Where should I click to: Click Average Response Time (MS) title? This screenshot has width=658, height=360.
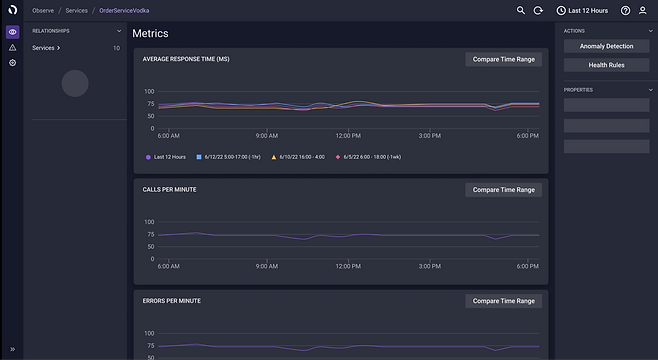pyautogui.click(x=186, y=59)
